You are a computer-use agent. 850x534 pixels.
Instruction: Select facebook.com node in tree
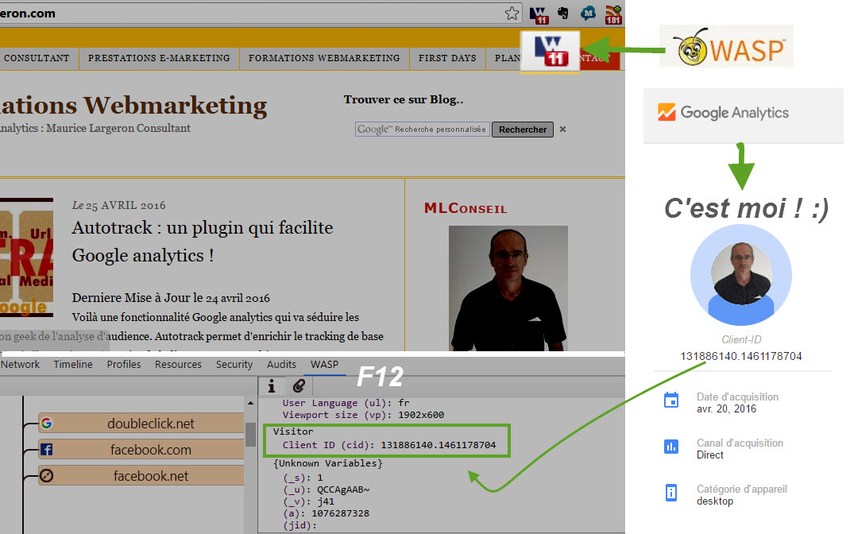click(x=141, y=449)
